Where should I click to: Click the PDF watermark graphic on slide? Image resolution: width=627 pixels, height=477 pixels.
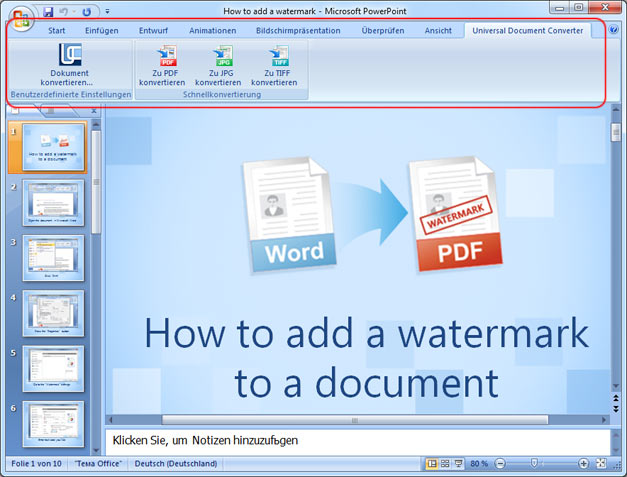coord(456,214)
